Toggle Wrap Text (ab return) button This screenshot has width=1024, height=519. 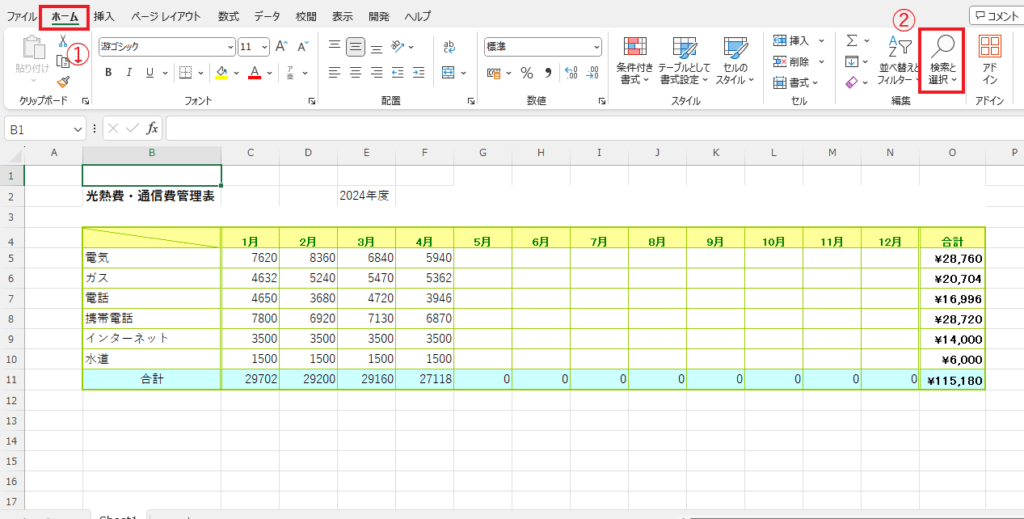click(x=449, y=46)
